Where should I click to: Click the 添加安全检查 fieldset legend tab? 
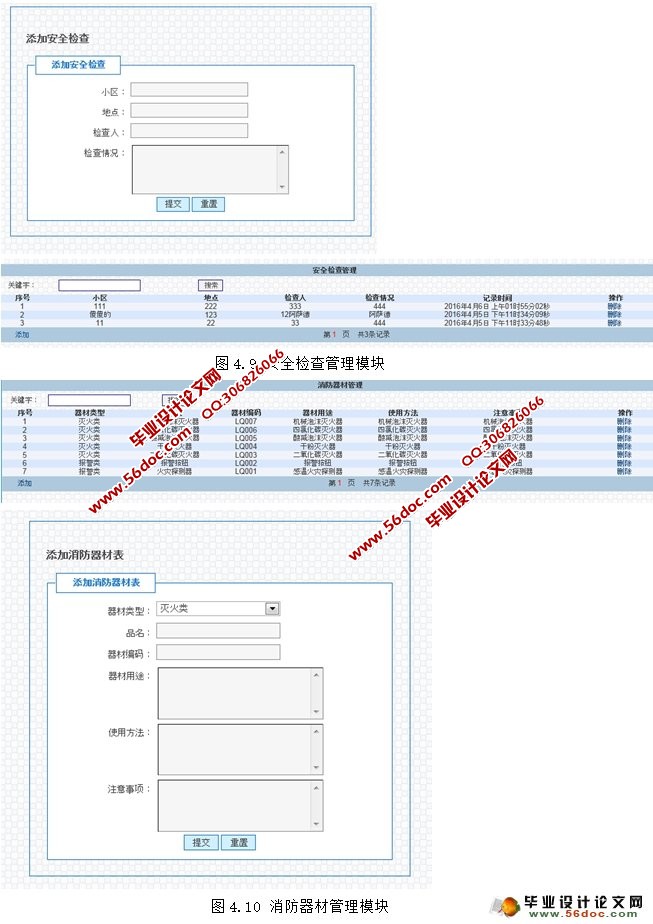tap(78, 65)
